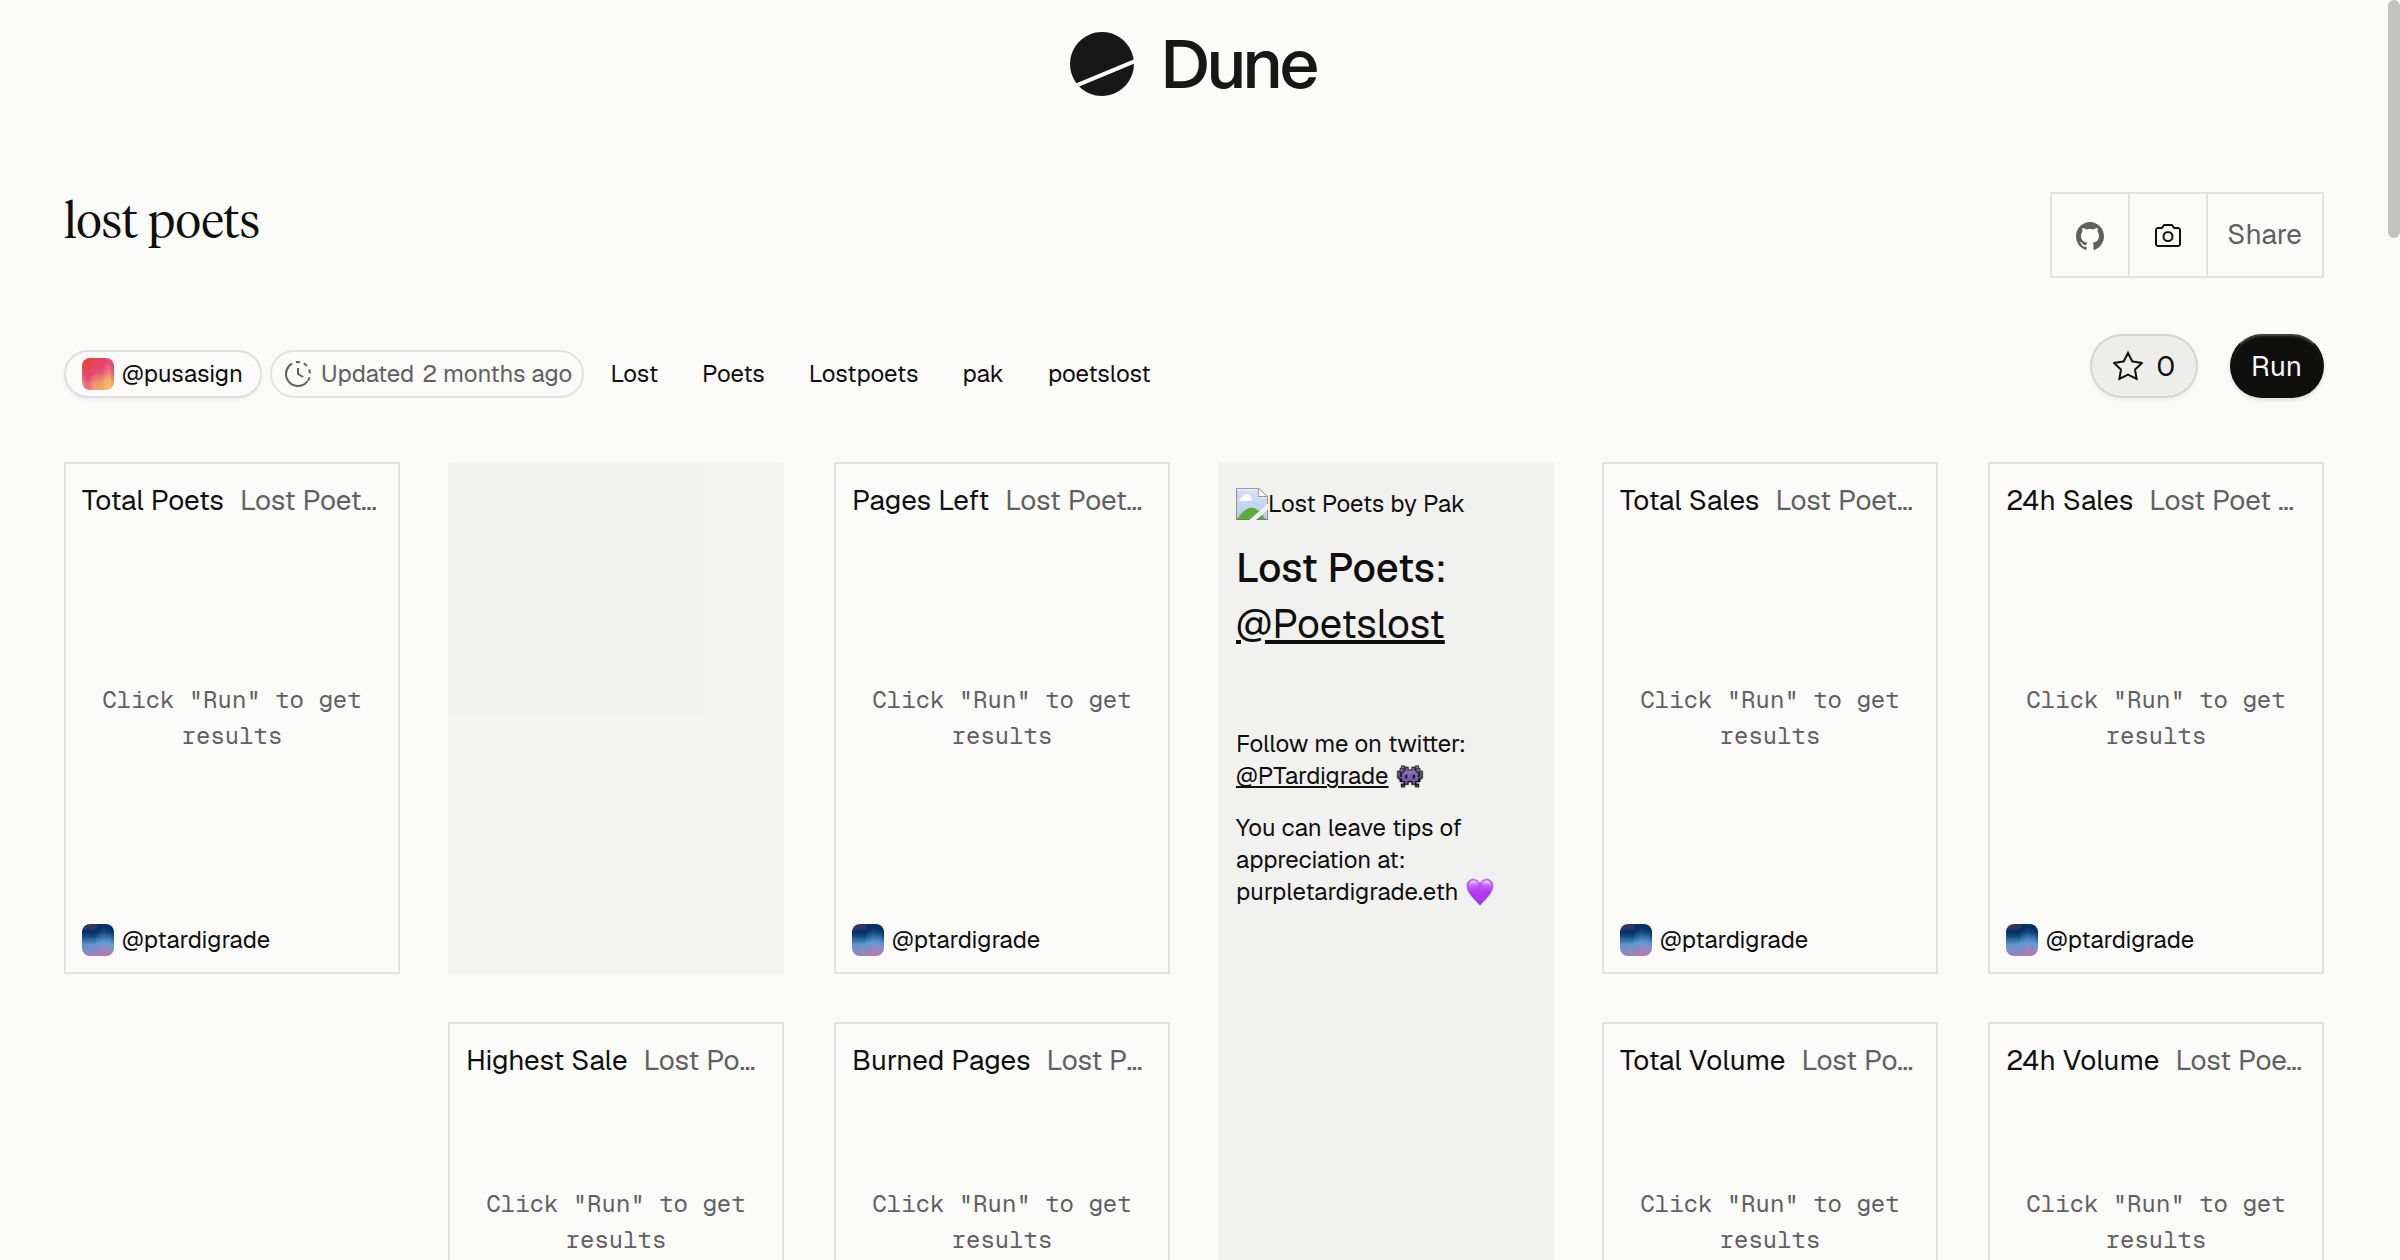Click the 'Updated 2 months ago' text
Screen dimensions: 2400x1260
(x=446, y=374)
